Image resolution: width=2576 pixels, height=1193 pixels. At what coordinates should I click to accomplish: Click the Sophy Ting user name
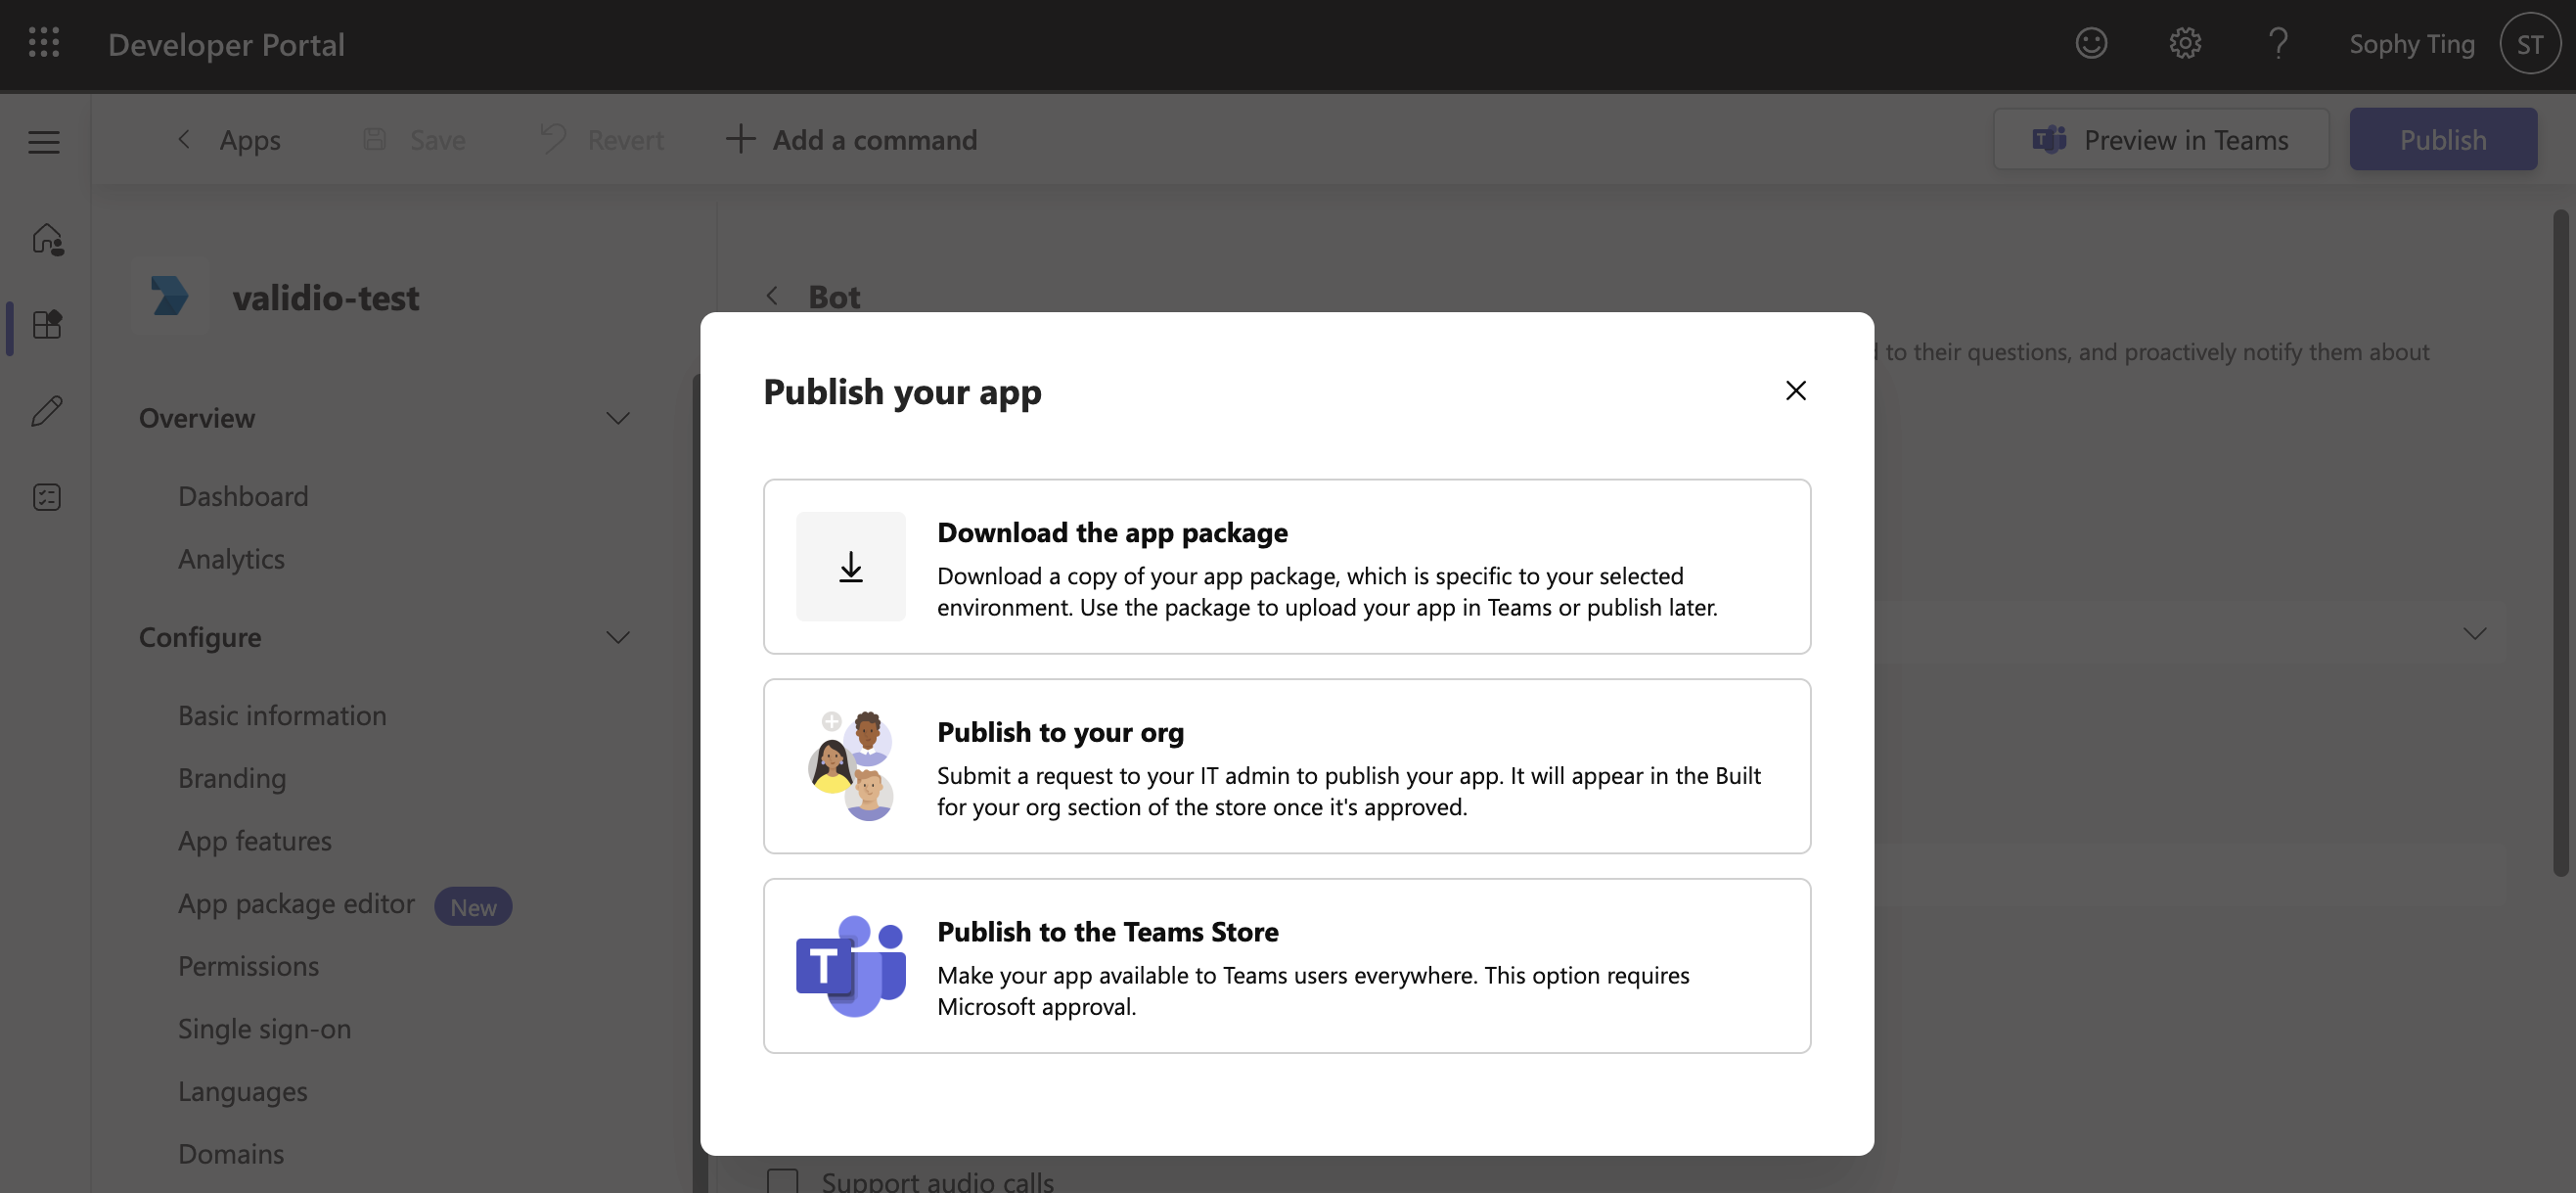coord(2412,44)
